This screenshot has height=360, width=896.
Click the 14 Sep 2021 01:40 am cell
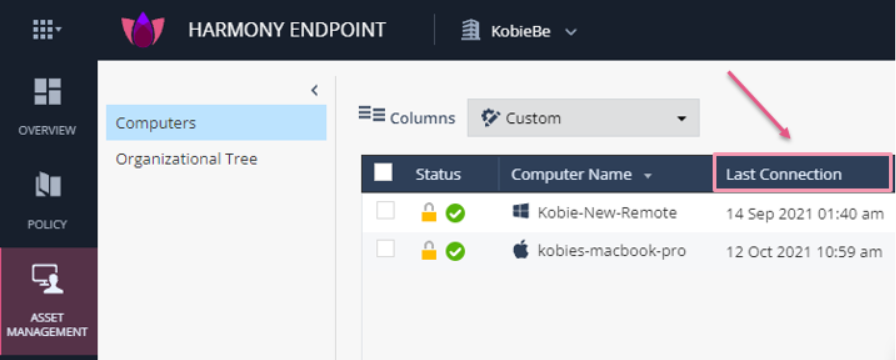click(805, 214)
